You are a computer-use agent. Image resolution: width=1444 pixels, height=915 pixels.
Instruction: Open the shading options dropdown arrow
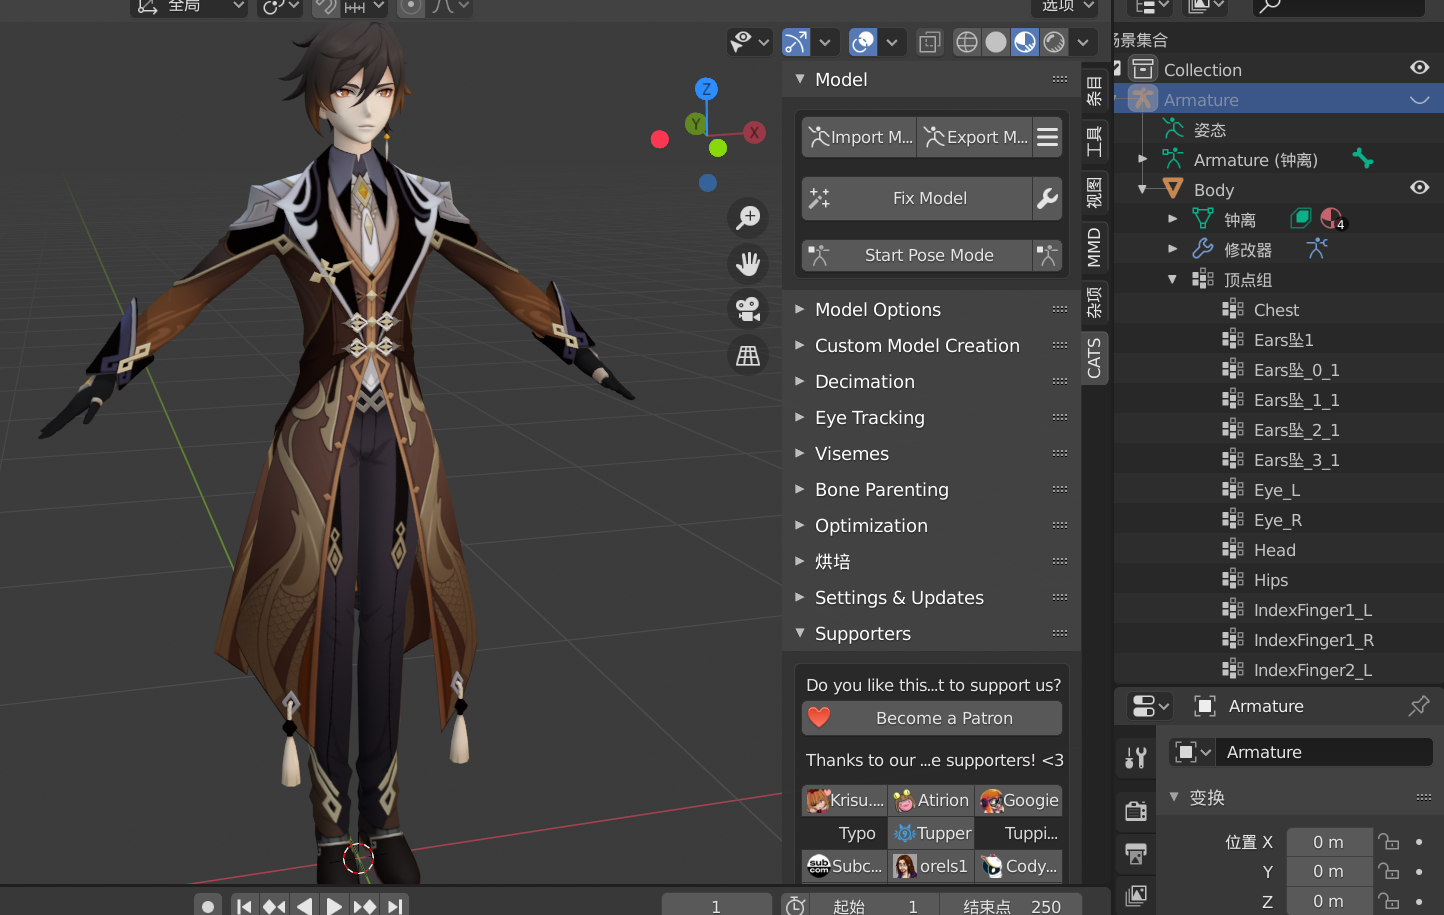[1083, 42]
